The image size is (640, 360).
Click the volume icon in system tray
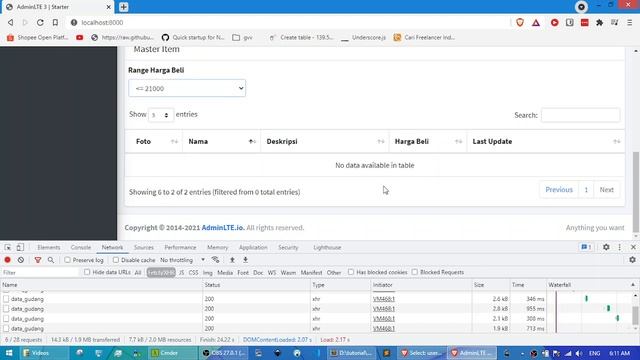pos(579,353)
